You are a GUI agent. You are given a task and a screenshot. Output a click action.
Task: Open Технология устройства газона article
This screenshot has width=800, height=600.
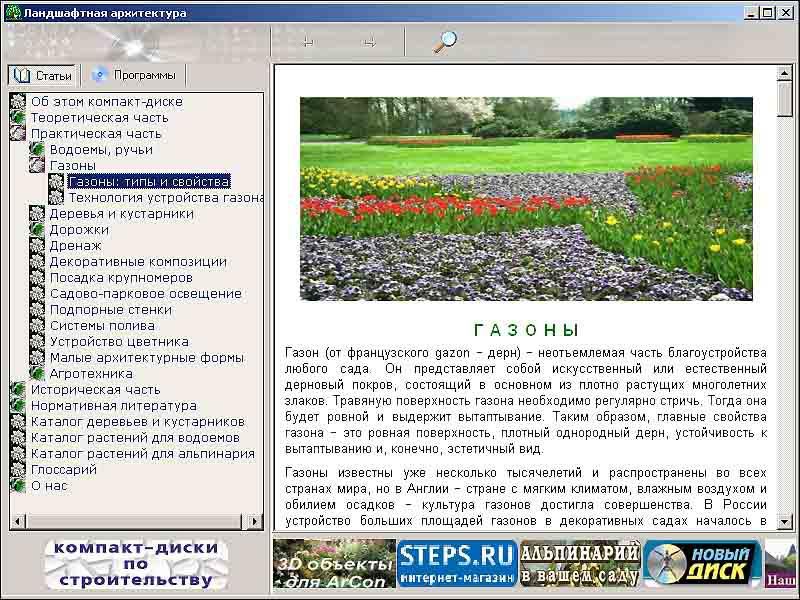[166, 198]
